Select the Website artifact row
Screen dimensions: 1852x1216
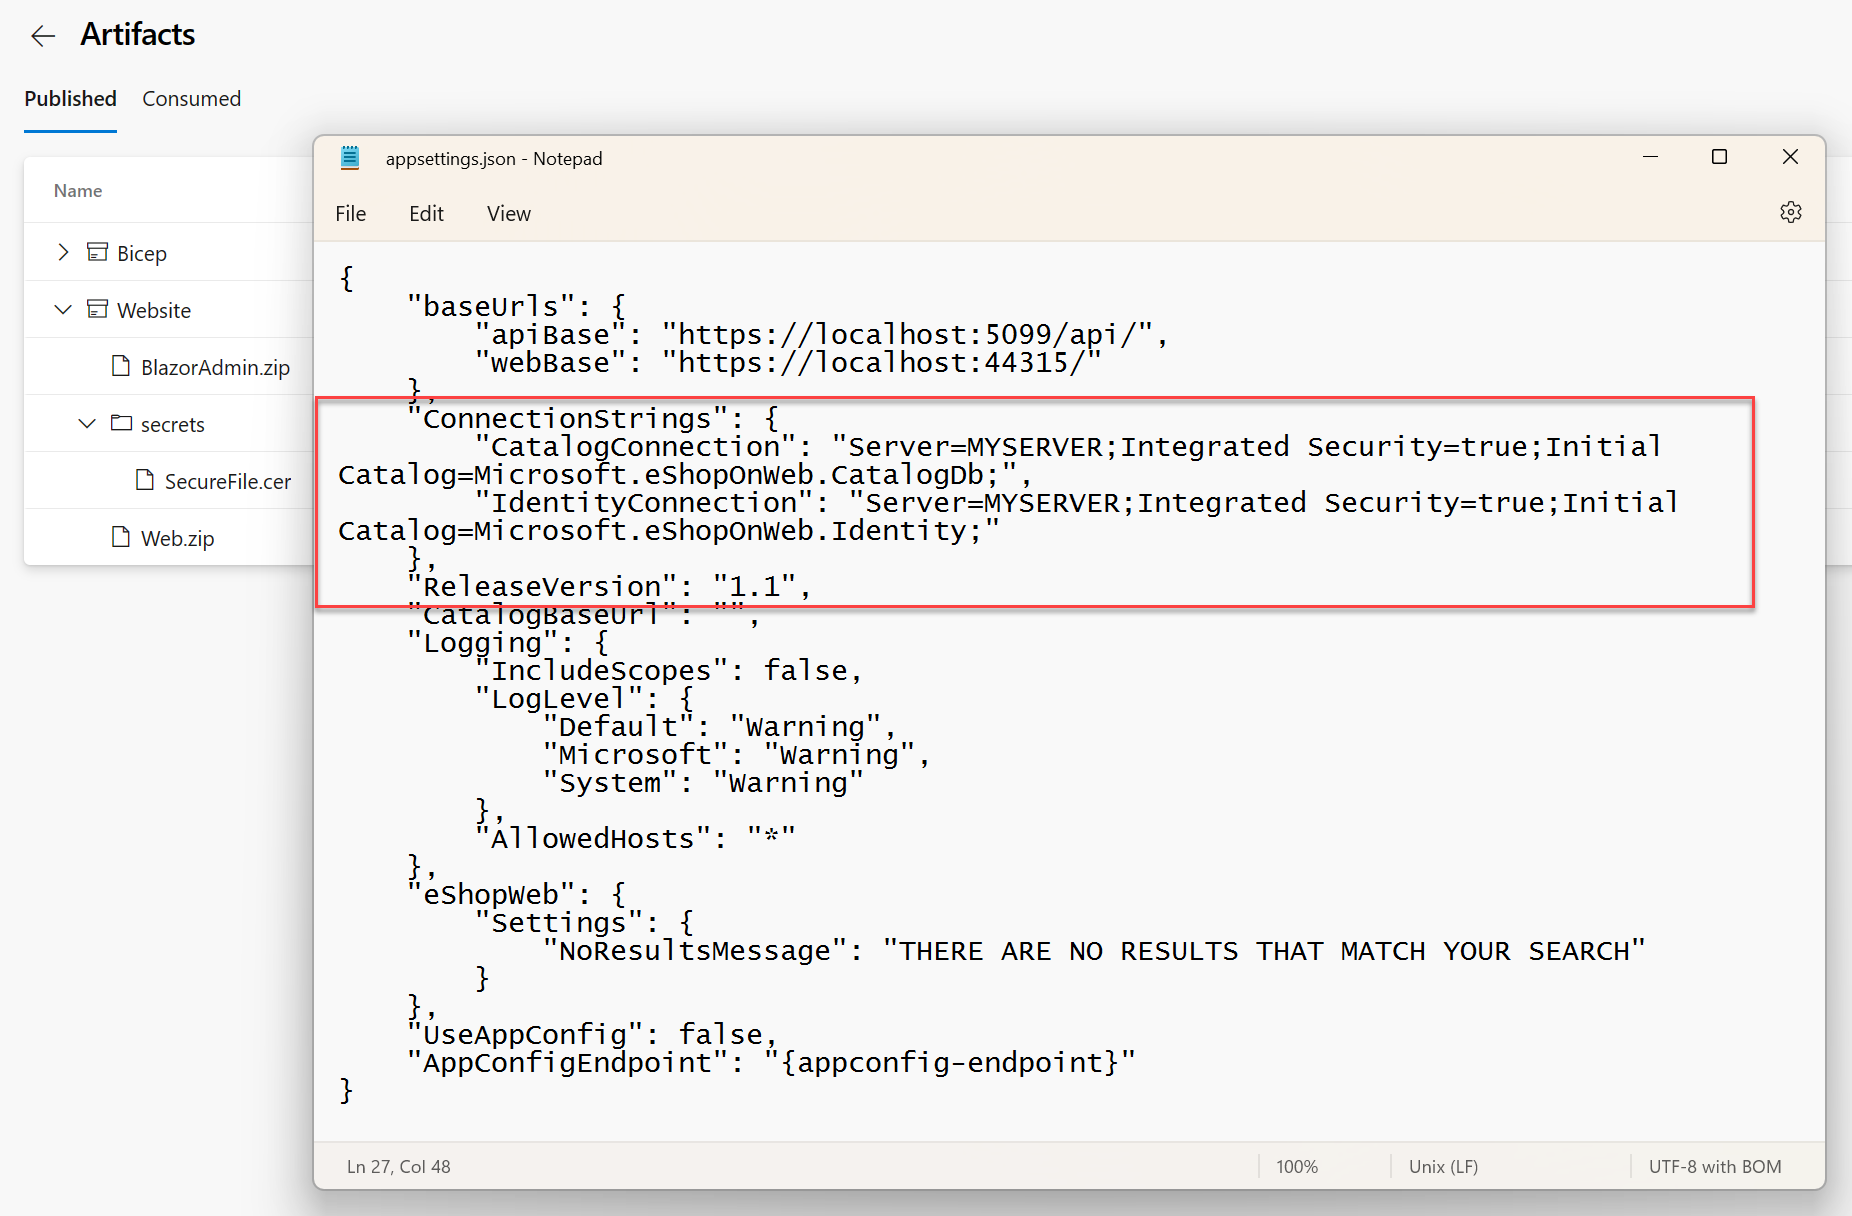click(x=169, y=309)
